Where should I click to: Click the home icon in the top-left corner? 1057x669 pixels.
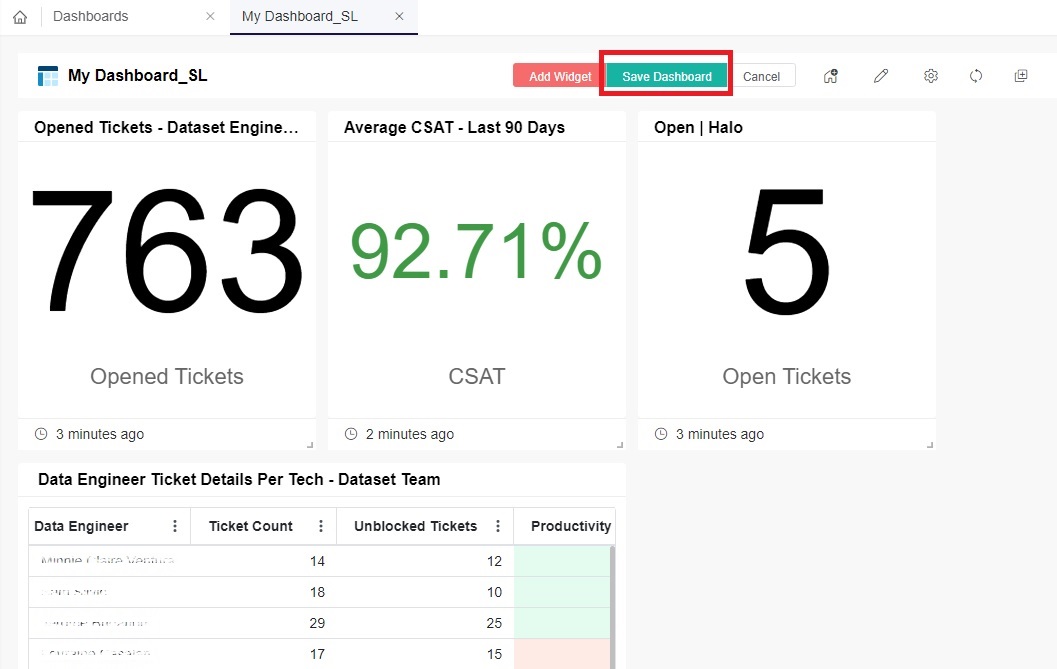pyautogui.click(x=19, y=16)
